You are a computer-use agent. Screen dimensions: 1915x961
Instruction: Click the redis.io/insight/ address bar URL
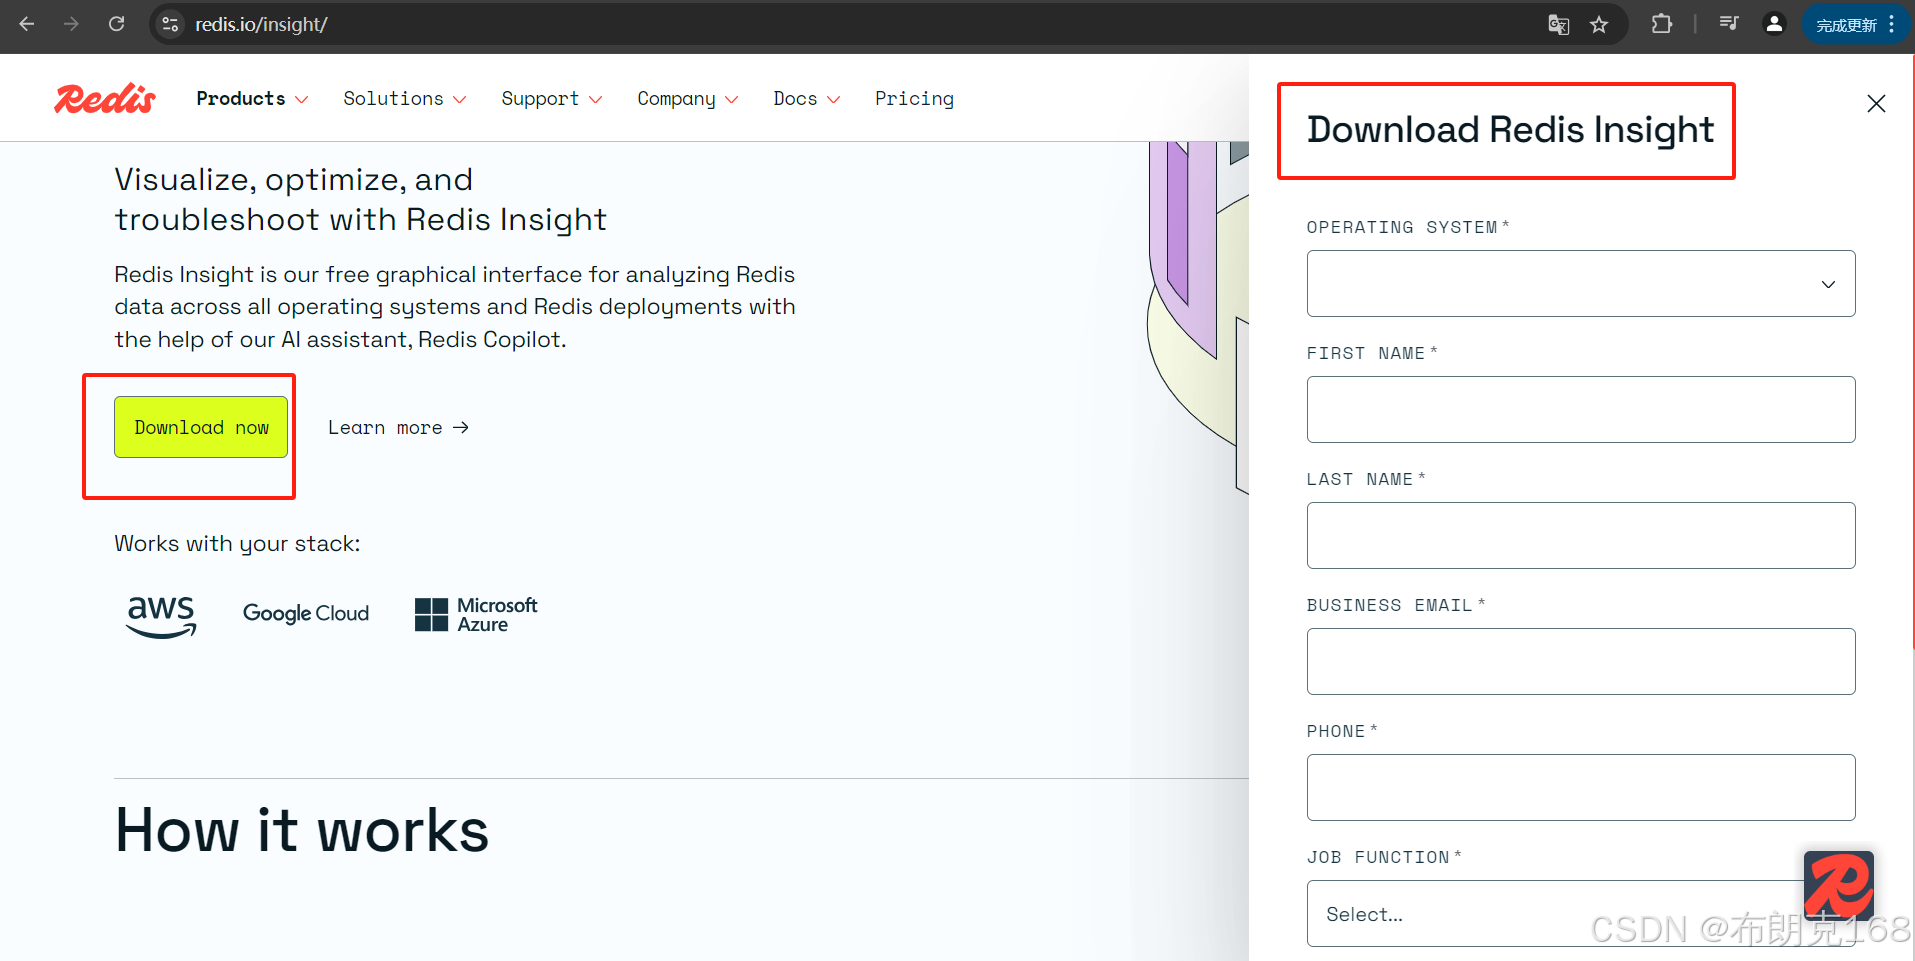click(x=261, y=24)
